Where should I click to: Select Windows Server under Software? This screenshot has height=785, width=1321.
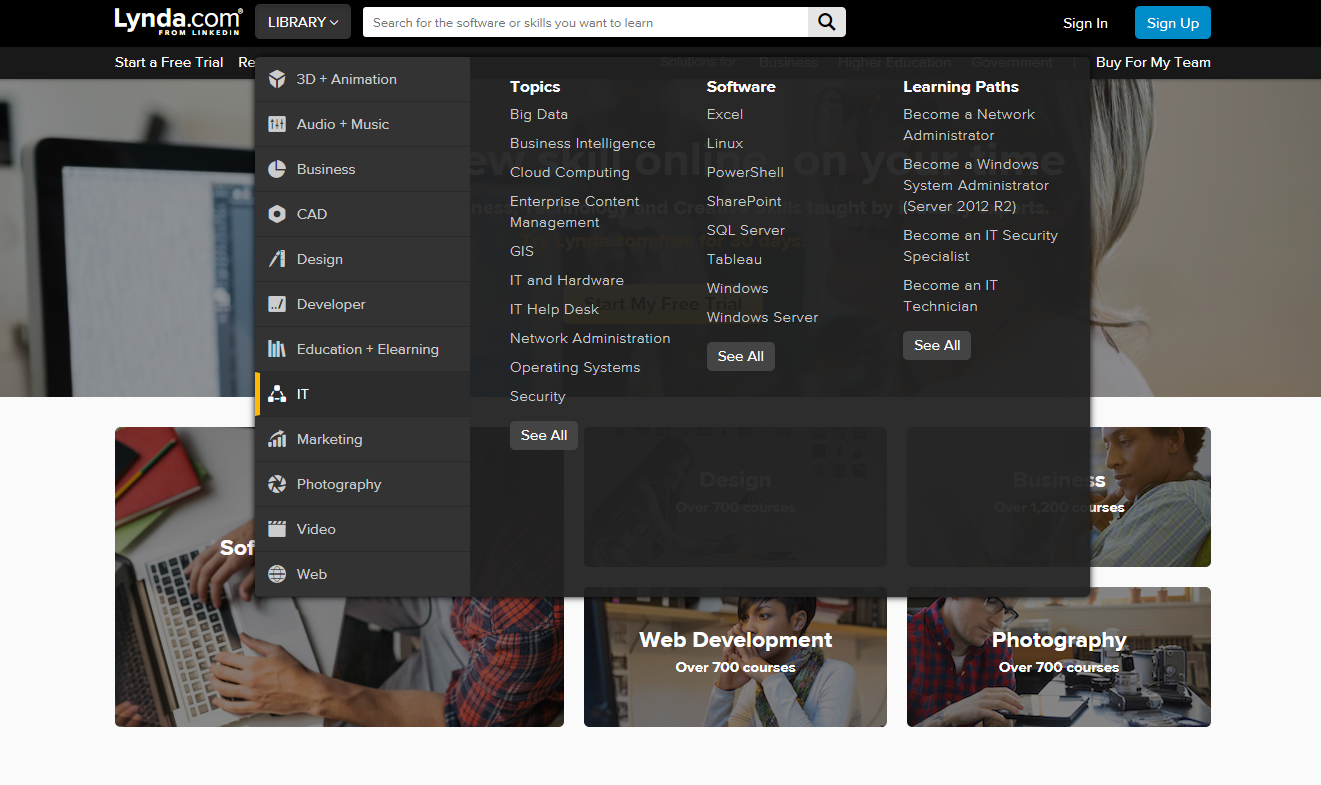coord(763,317)
